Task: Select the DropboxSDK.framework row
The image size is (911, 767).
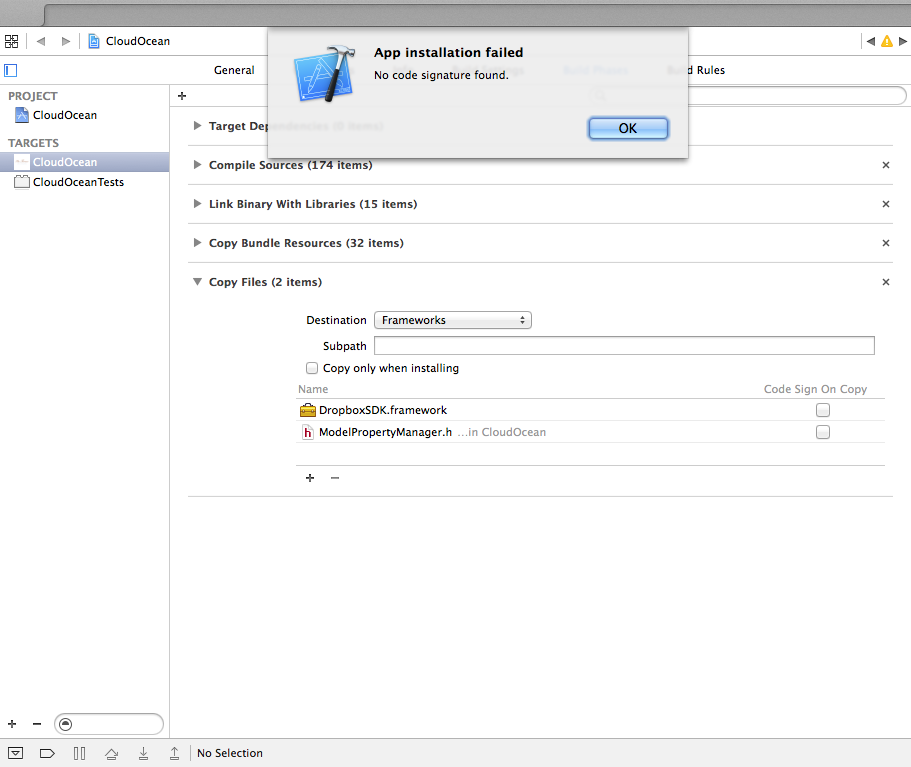Action: click(590, 410)
